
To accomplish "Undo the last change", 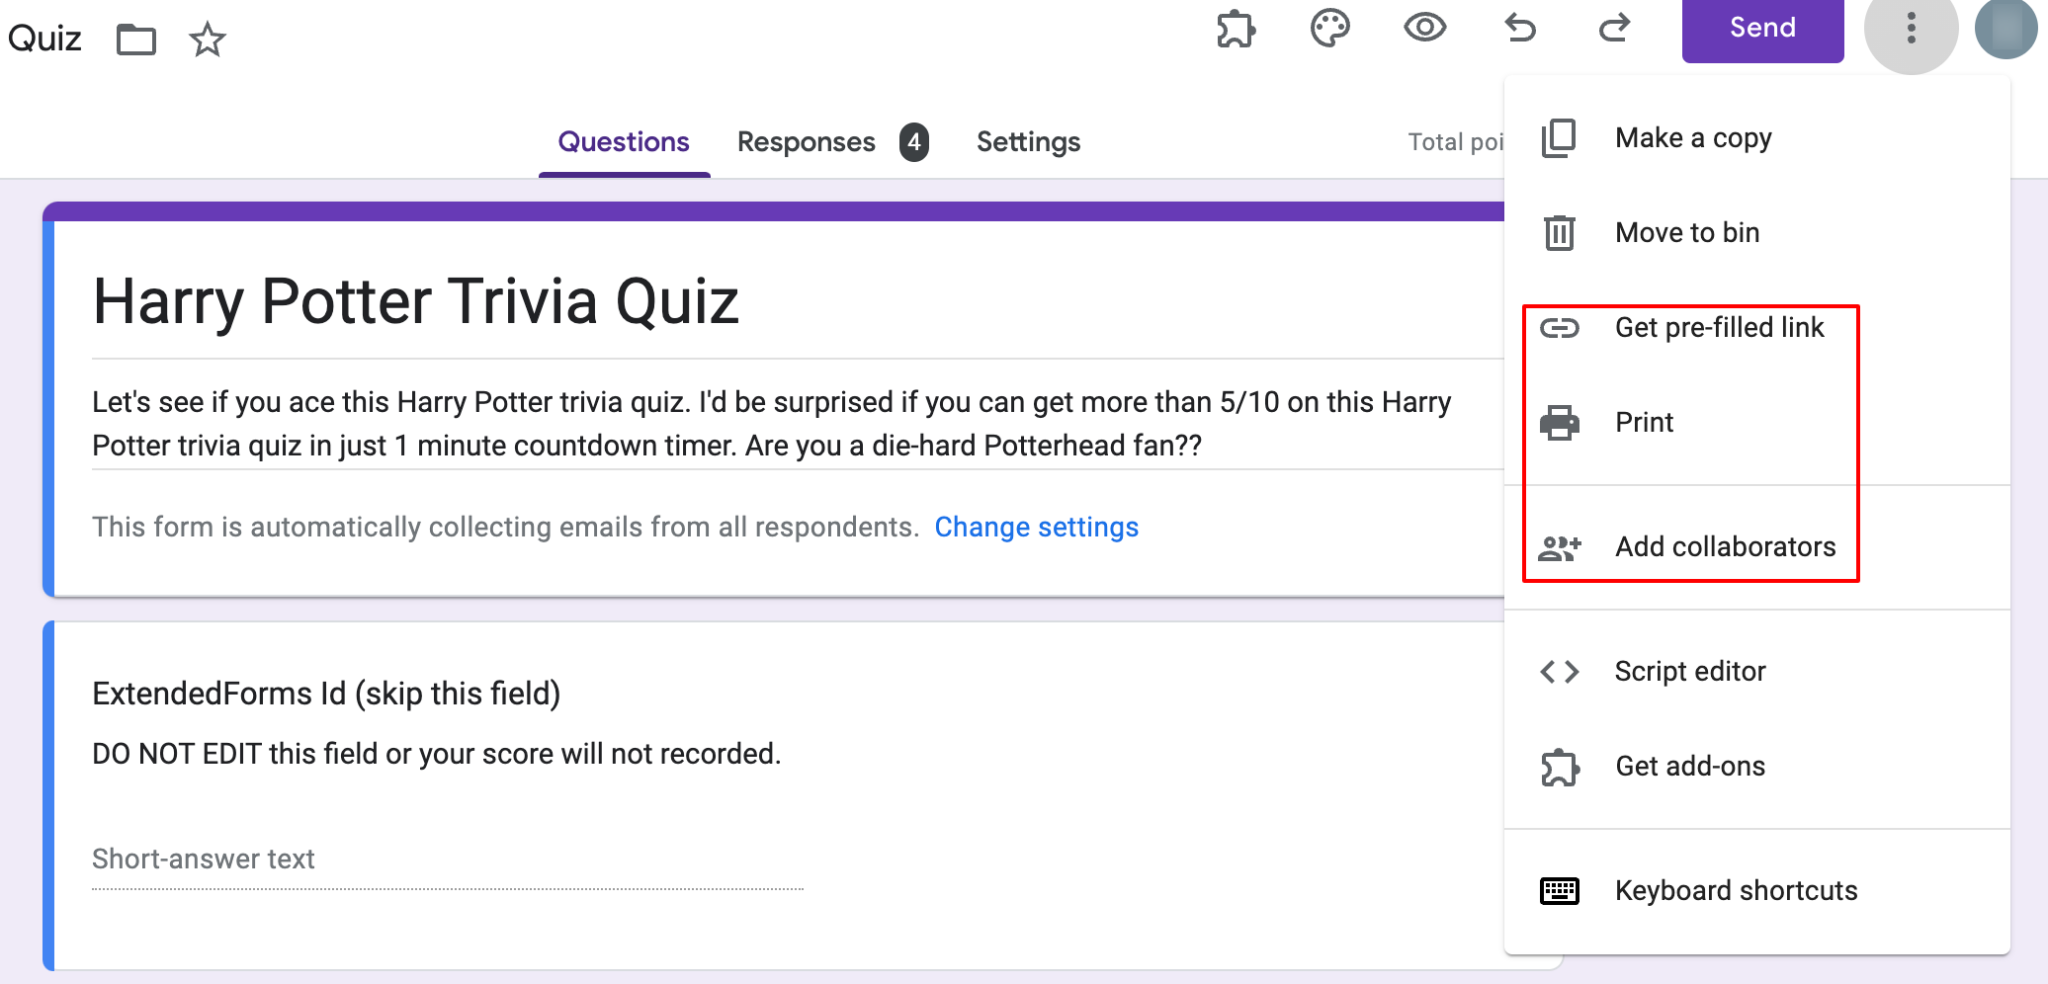I will coord(1520,30).
